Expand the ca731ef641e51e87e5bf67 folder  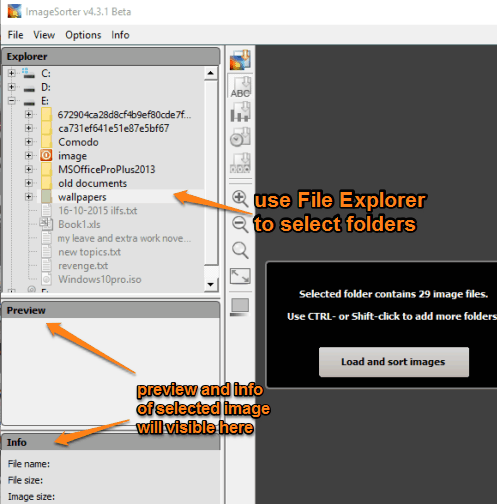click(29, 128)
